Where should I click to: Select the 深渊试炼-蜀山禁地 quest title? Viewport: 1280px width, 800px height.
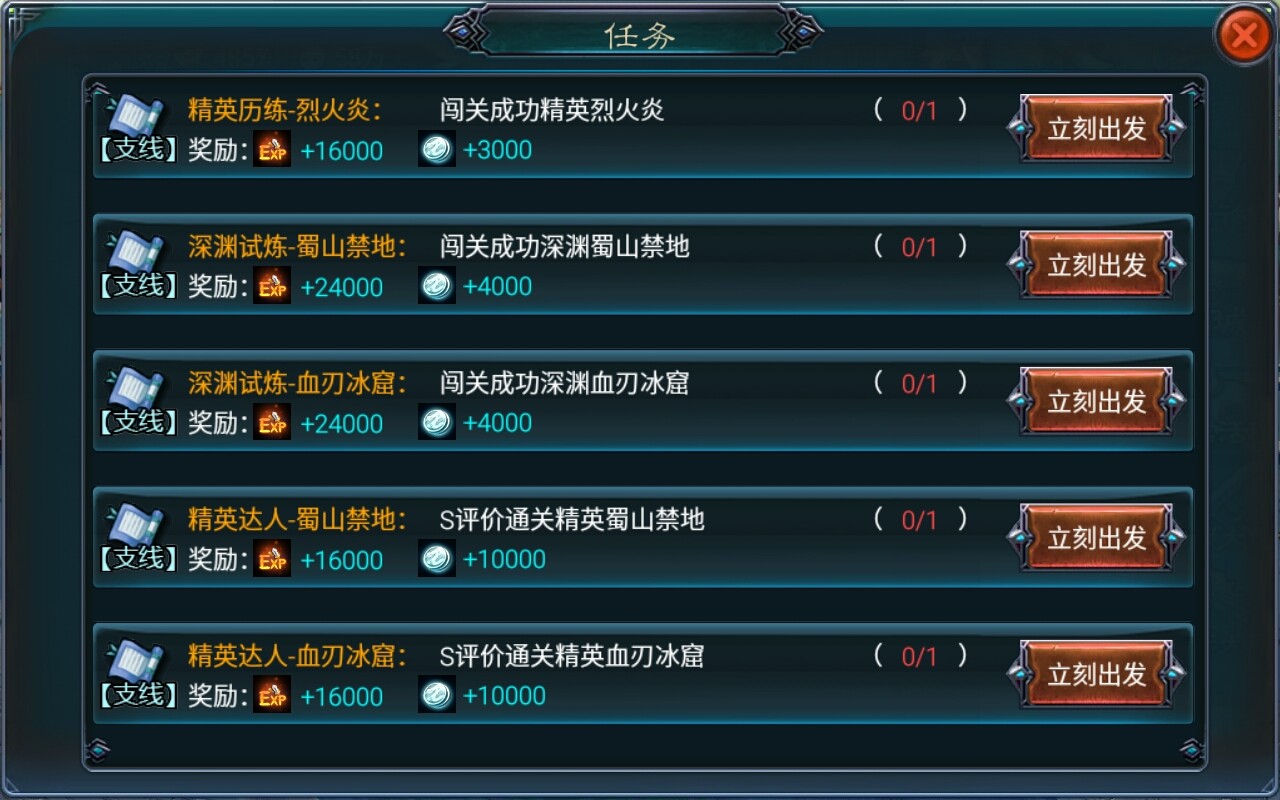tap(297, 247)
